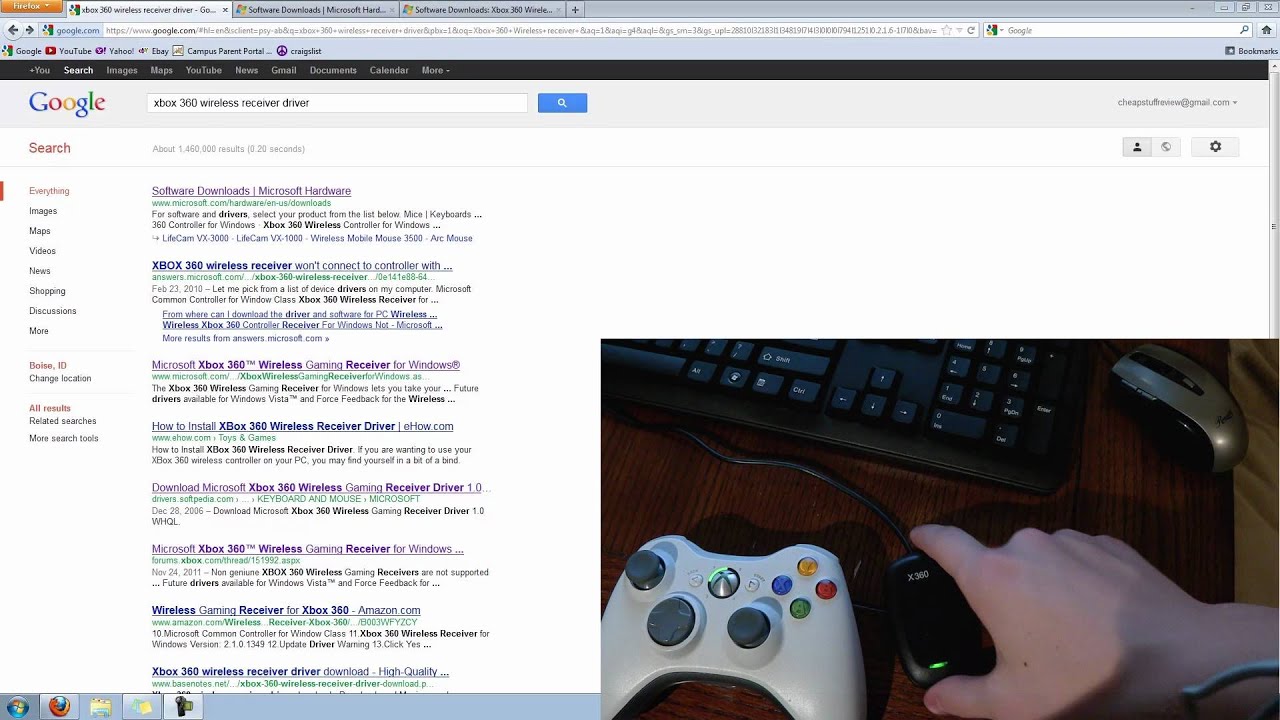The width and height of the screenshot is (1280, 720).
Task: Open the Amazon.com Wireless Gaming Receiver result
Action: click(286, 610)
